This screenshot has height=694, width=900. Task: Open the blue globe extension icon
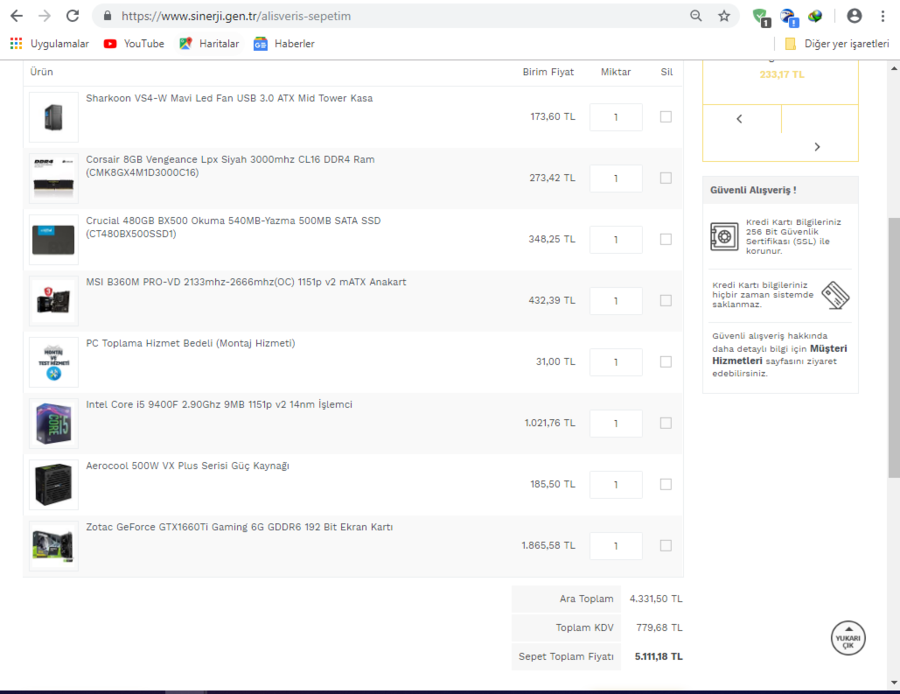[x=789, y=17]
